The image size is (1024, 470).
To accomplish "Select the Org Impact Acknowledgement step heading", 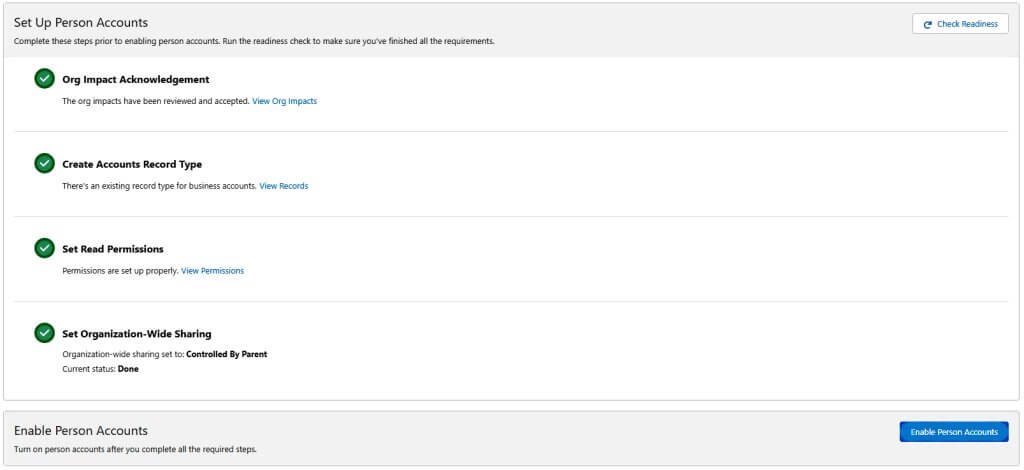I will tap(136, 80).
